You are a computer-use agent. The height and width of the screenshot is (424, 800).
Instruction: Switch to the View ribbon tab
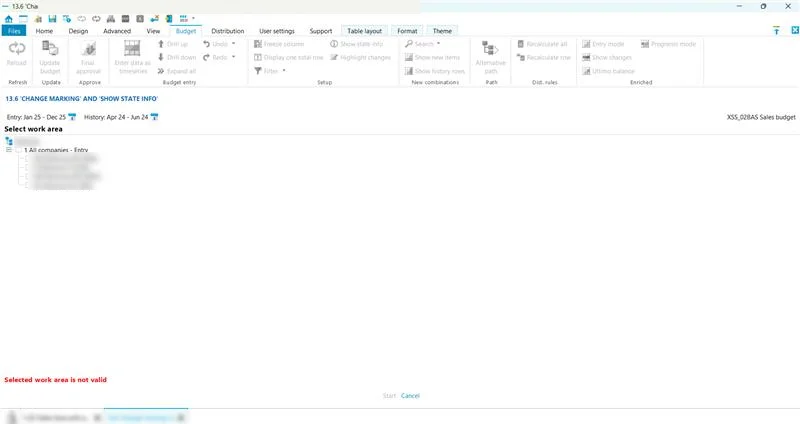coord(153,31)
